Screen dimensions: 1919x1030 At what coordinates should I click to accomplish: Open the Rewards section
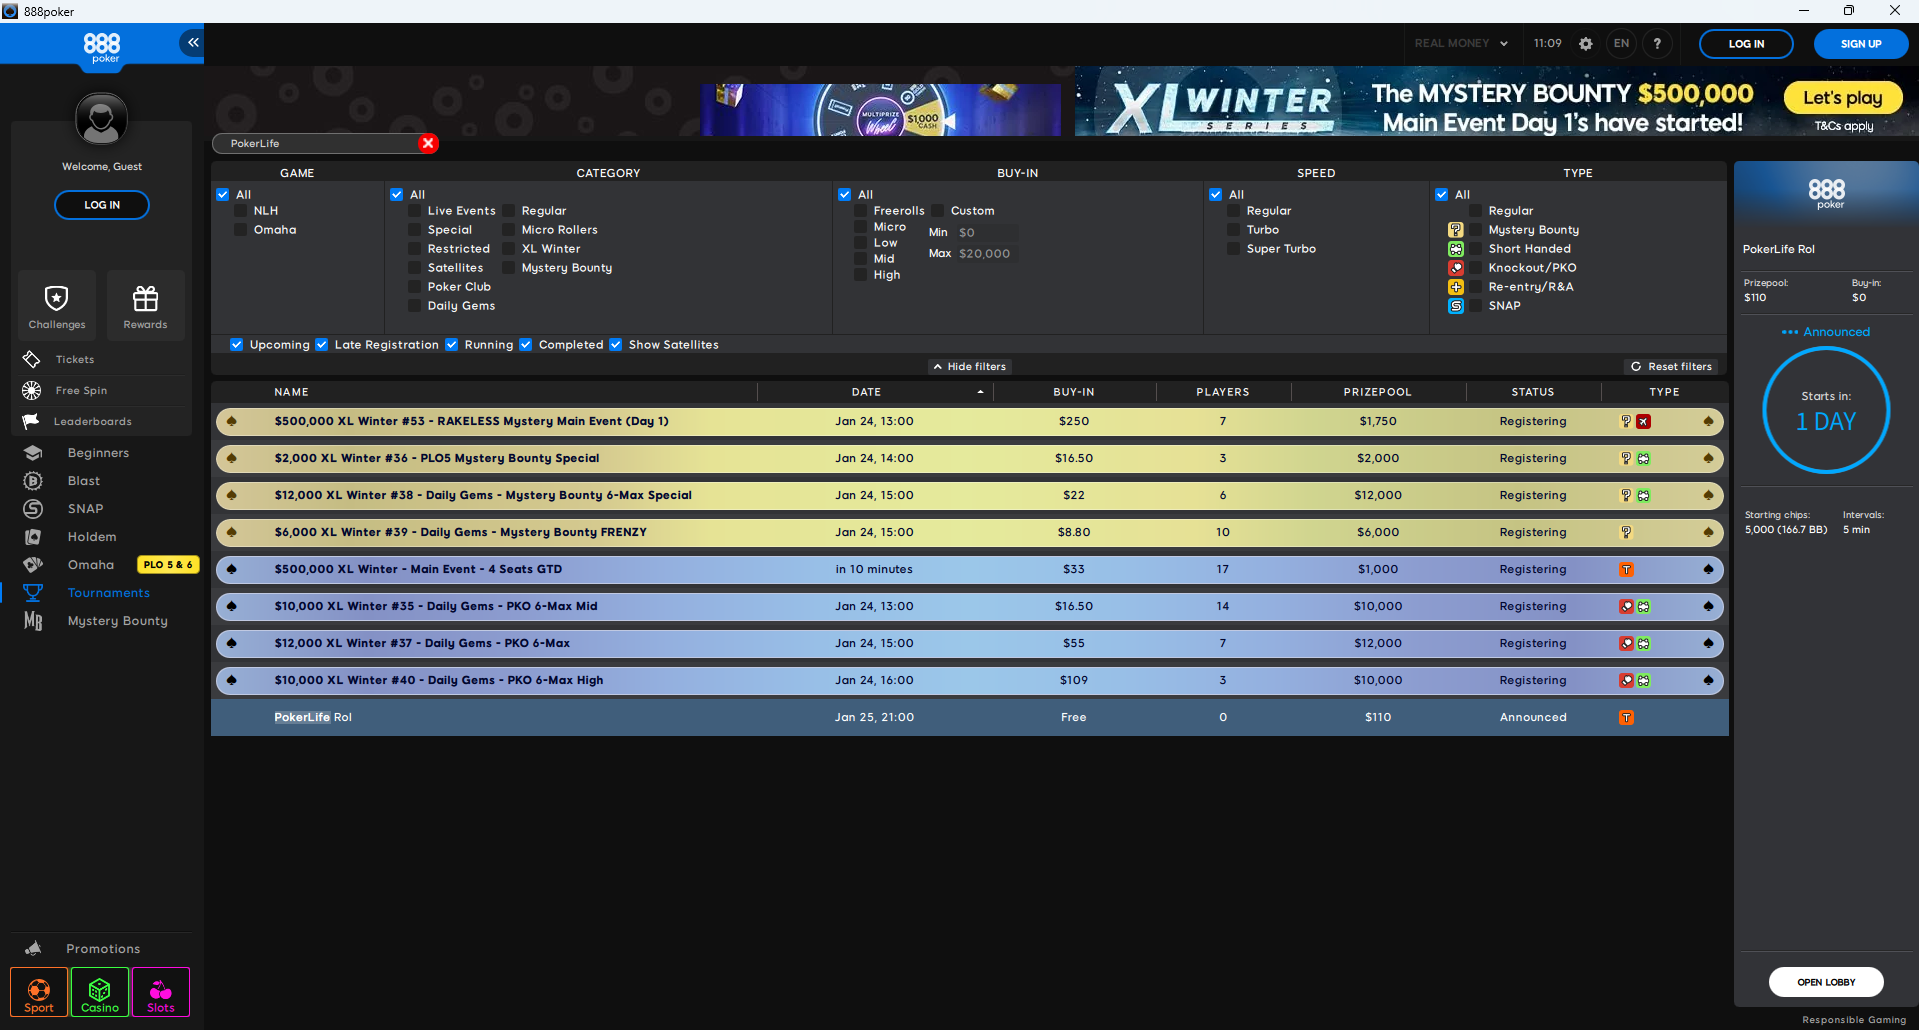click(145, 304)
